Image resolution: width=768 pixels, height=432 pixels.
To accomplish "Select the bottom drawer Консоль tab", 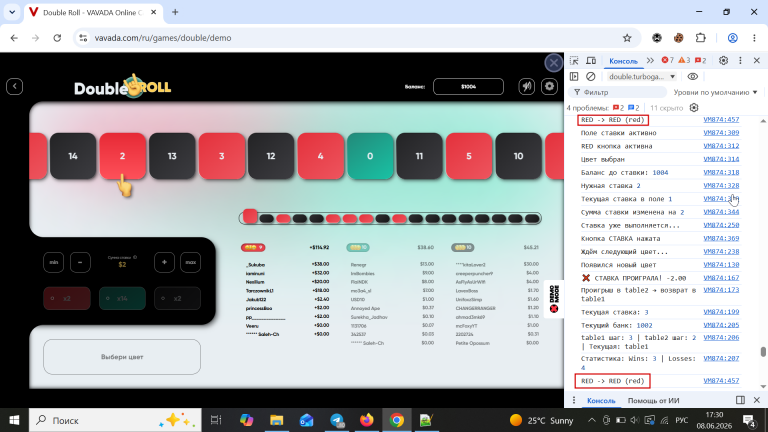I will coord(601,400).
